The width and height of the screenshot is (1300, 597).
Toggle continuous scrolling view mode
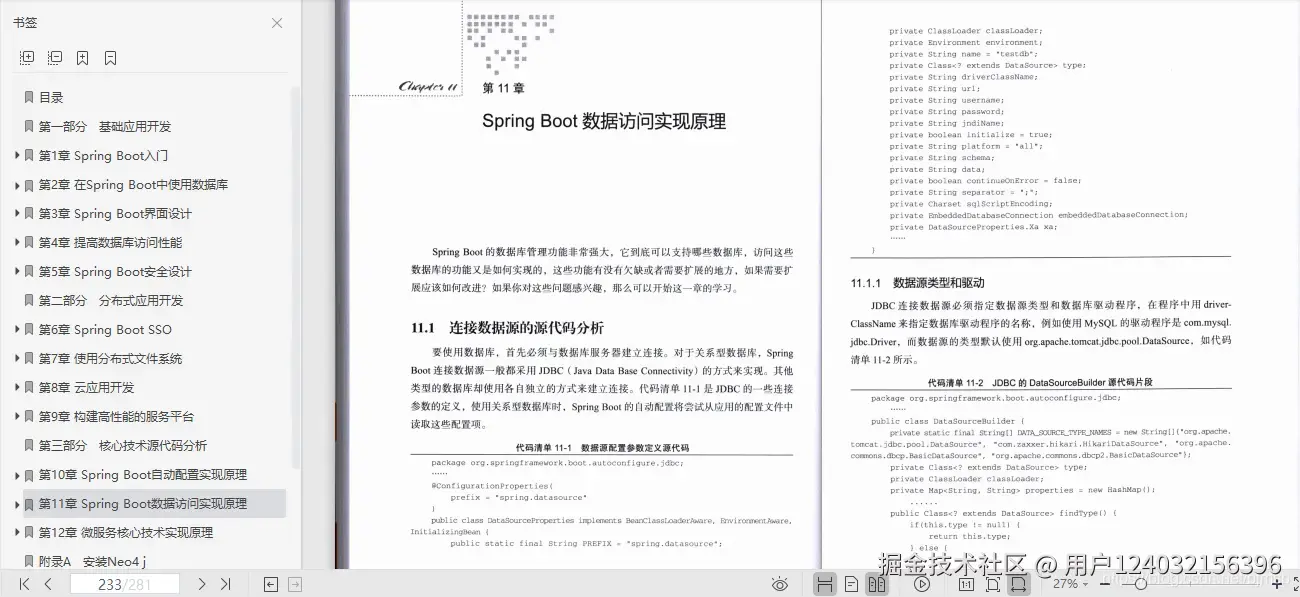[824, 584]
